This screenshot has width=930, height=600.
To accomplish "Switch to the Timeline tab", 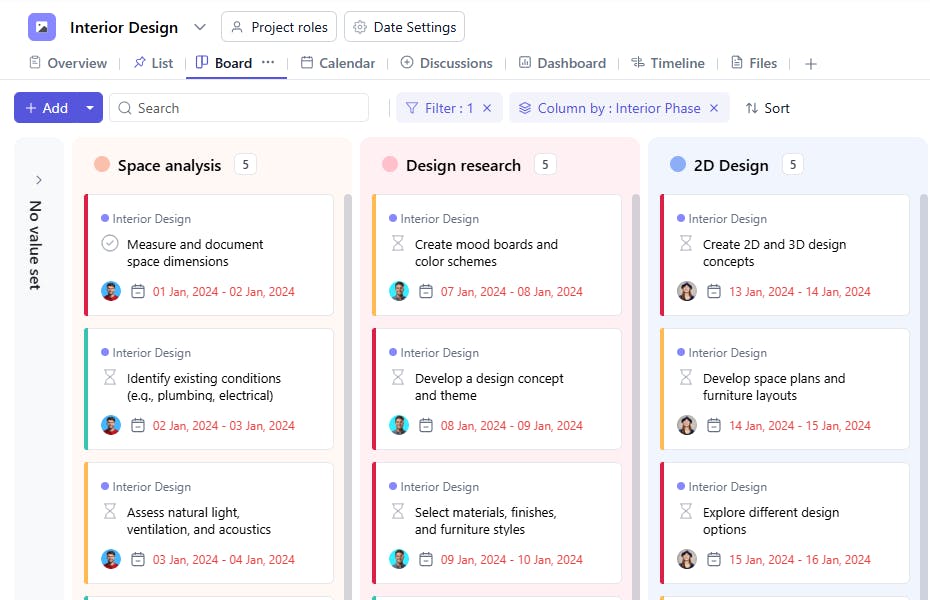I will tap(668, 63).
